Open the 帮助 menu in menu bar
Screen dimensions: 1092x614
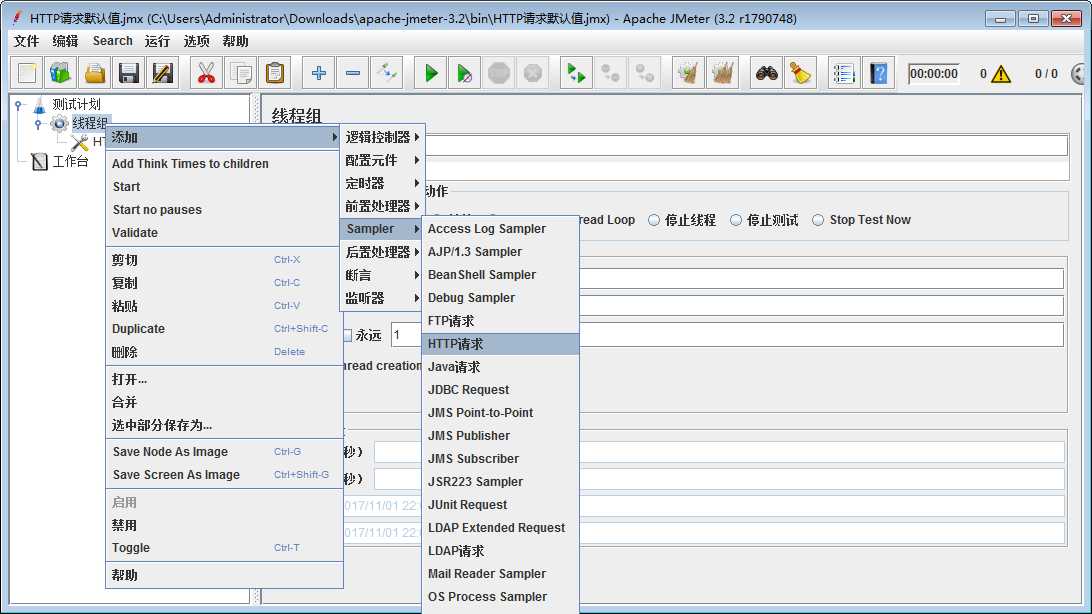pos(235,41)
